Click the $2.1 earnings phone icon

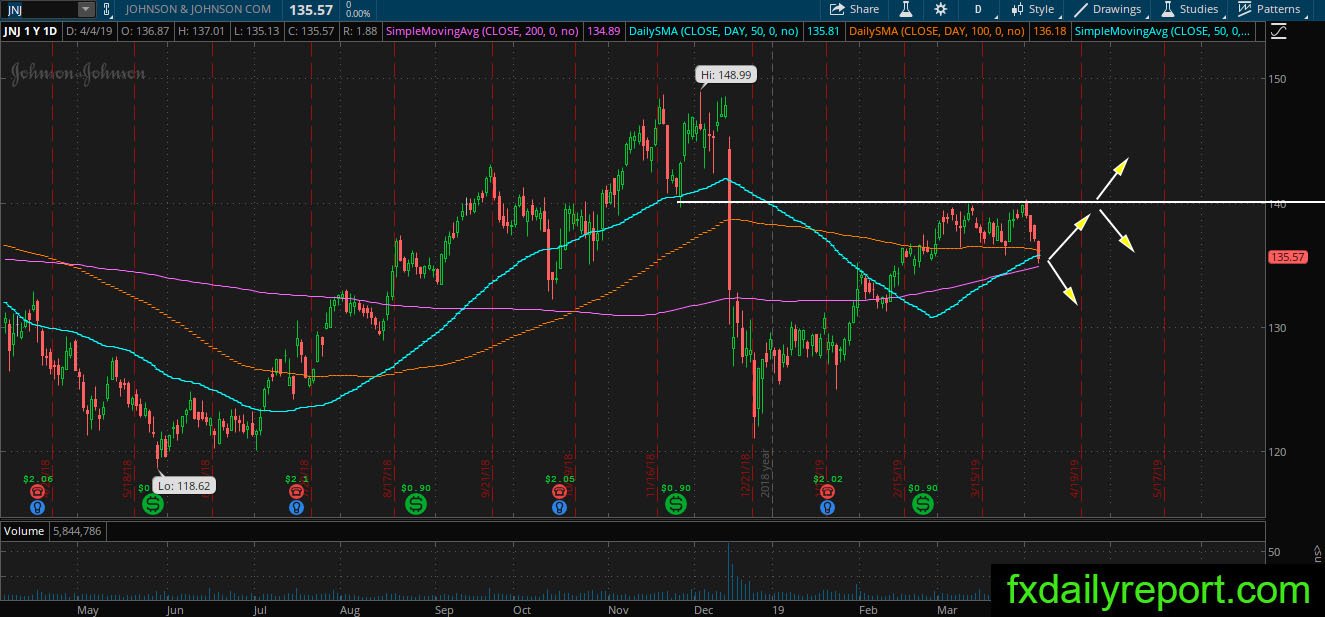pyautogui.click(x=297, y=492)
